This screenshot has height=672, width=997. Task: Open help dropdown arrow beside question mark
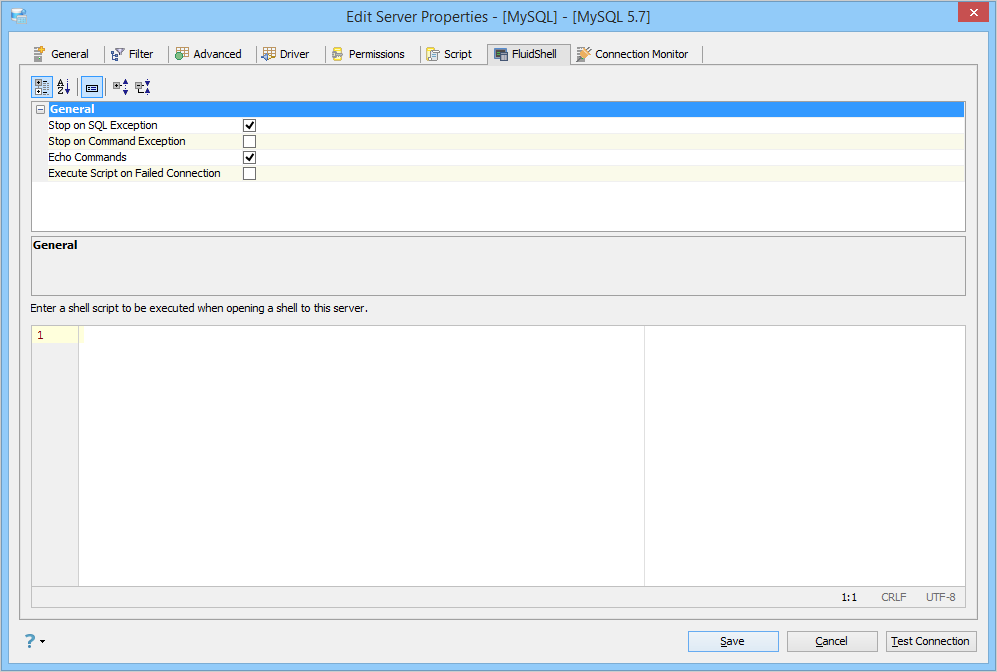click(43, 641)
